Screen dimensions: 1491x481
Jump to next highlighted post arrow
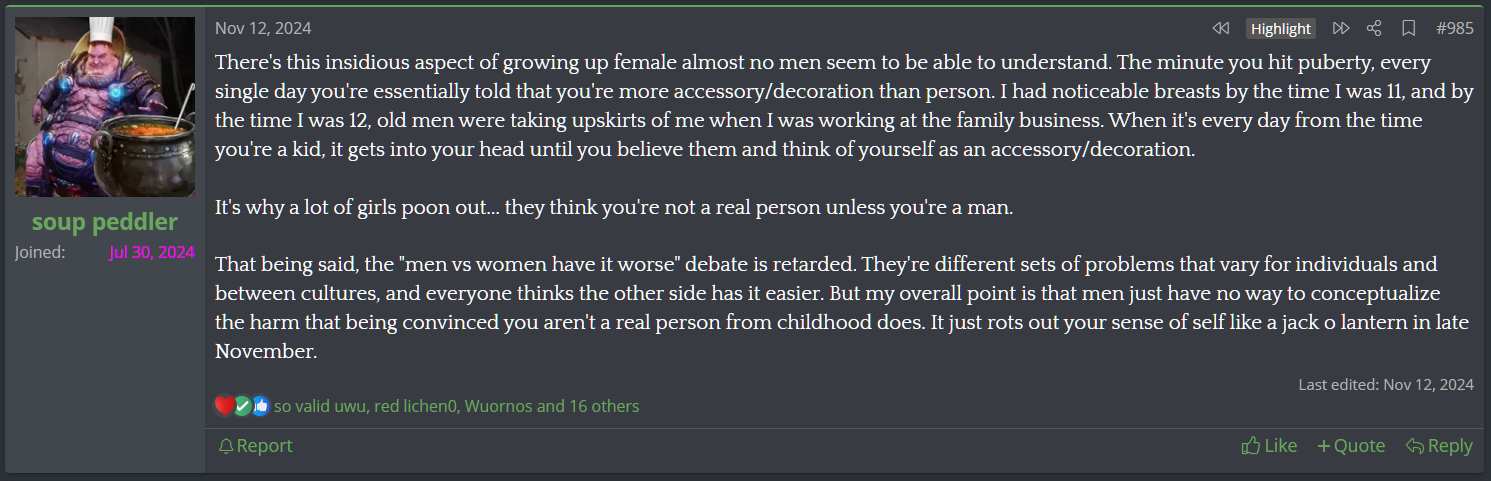coord(1341,28)
